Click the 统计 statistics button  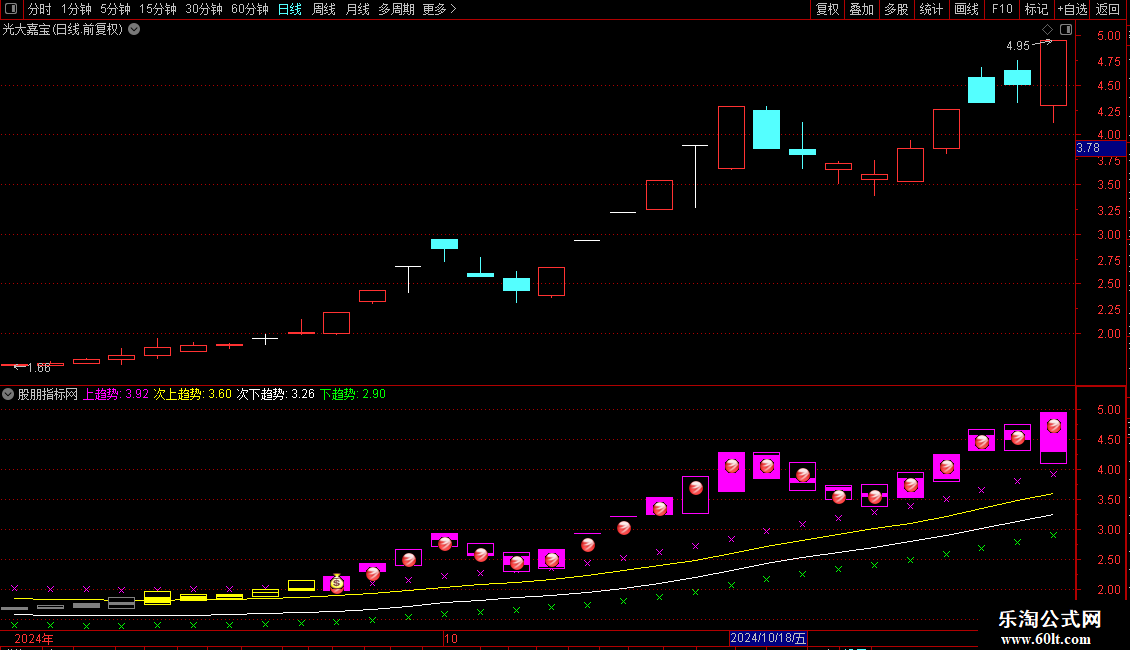pos(931,9)
